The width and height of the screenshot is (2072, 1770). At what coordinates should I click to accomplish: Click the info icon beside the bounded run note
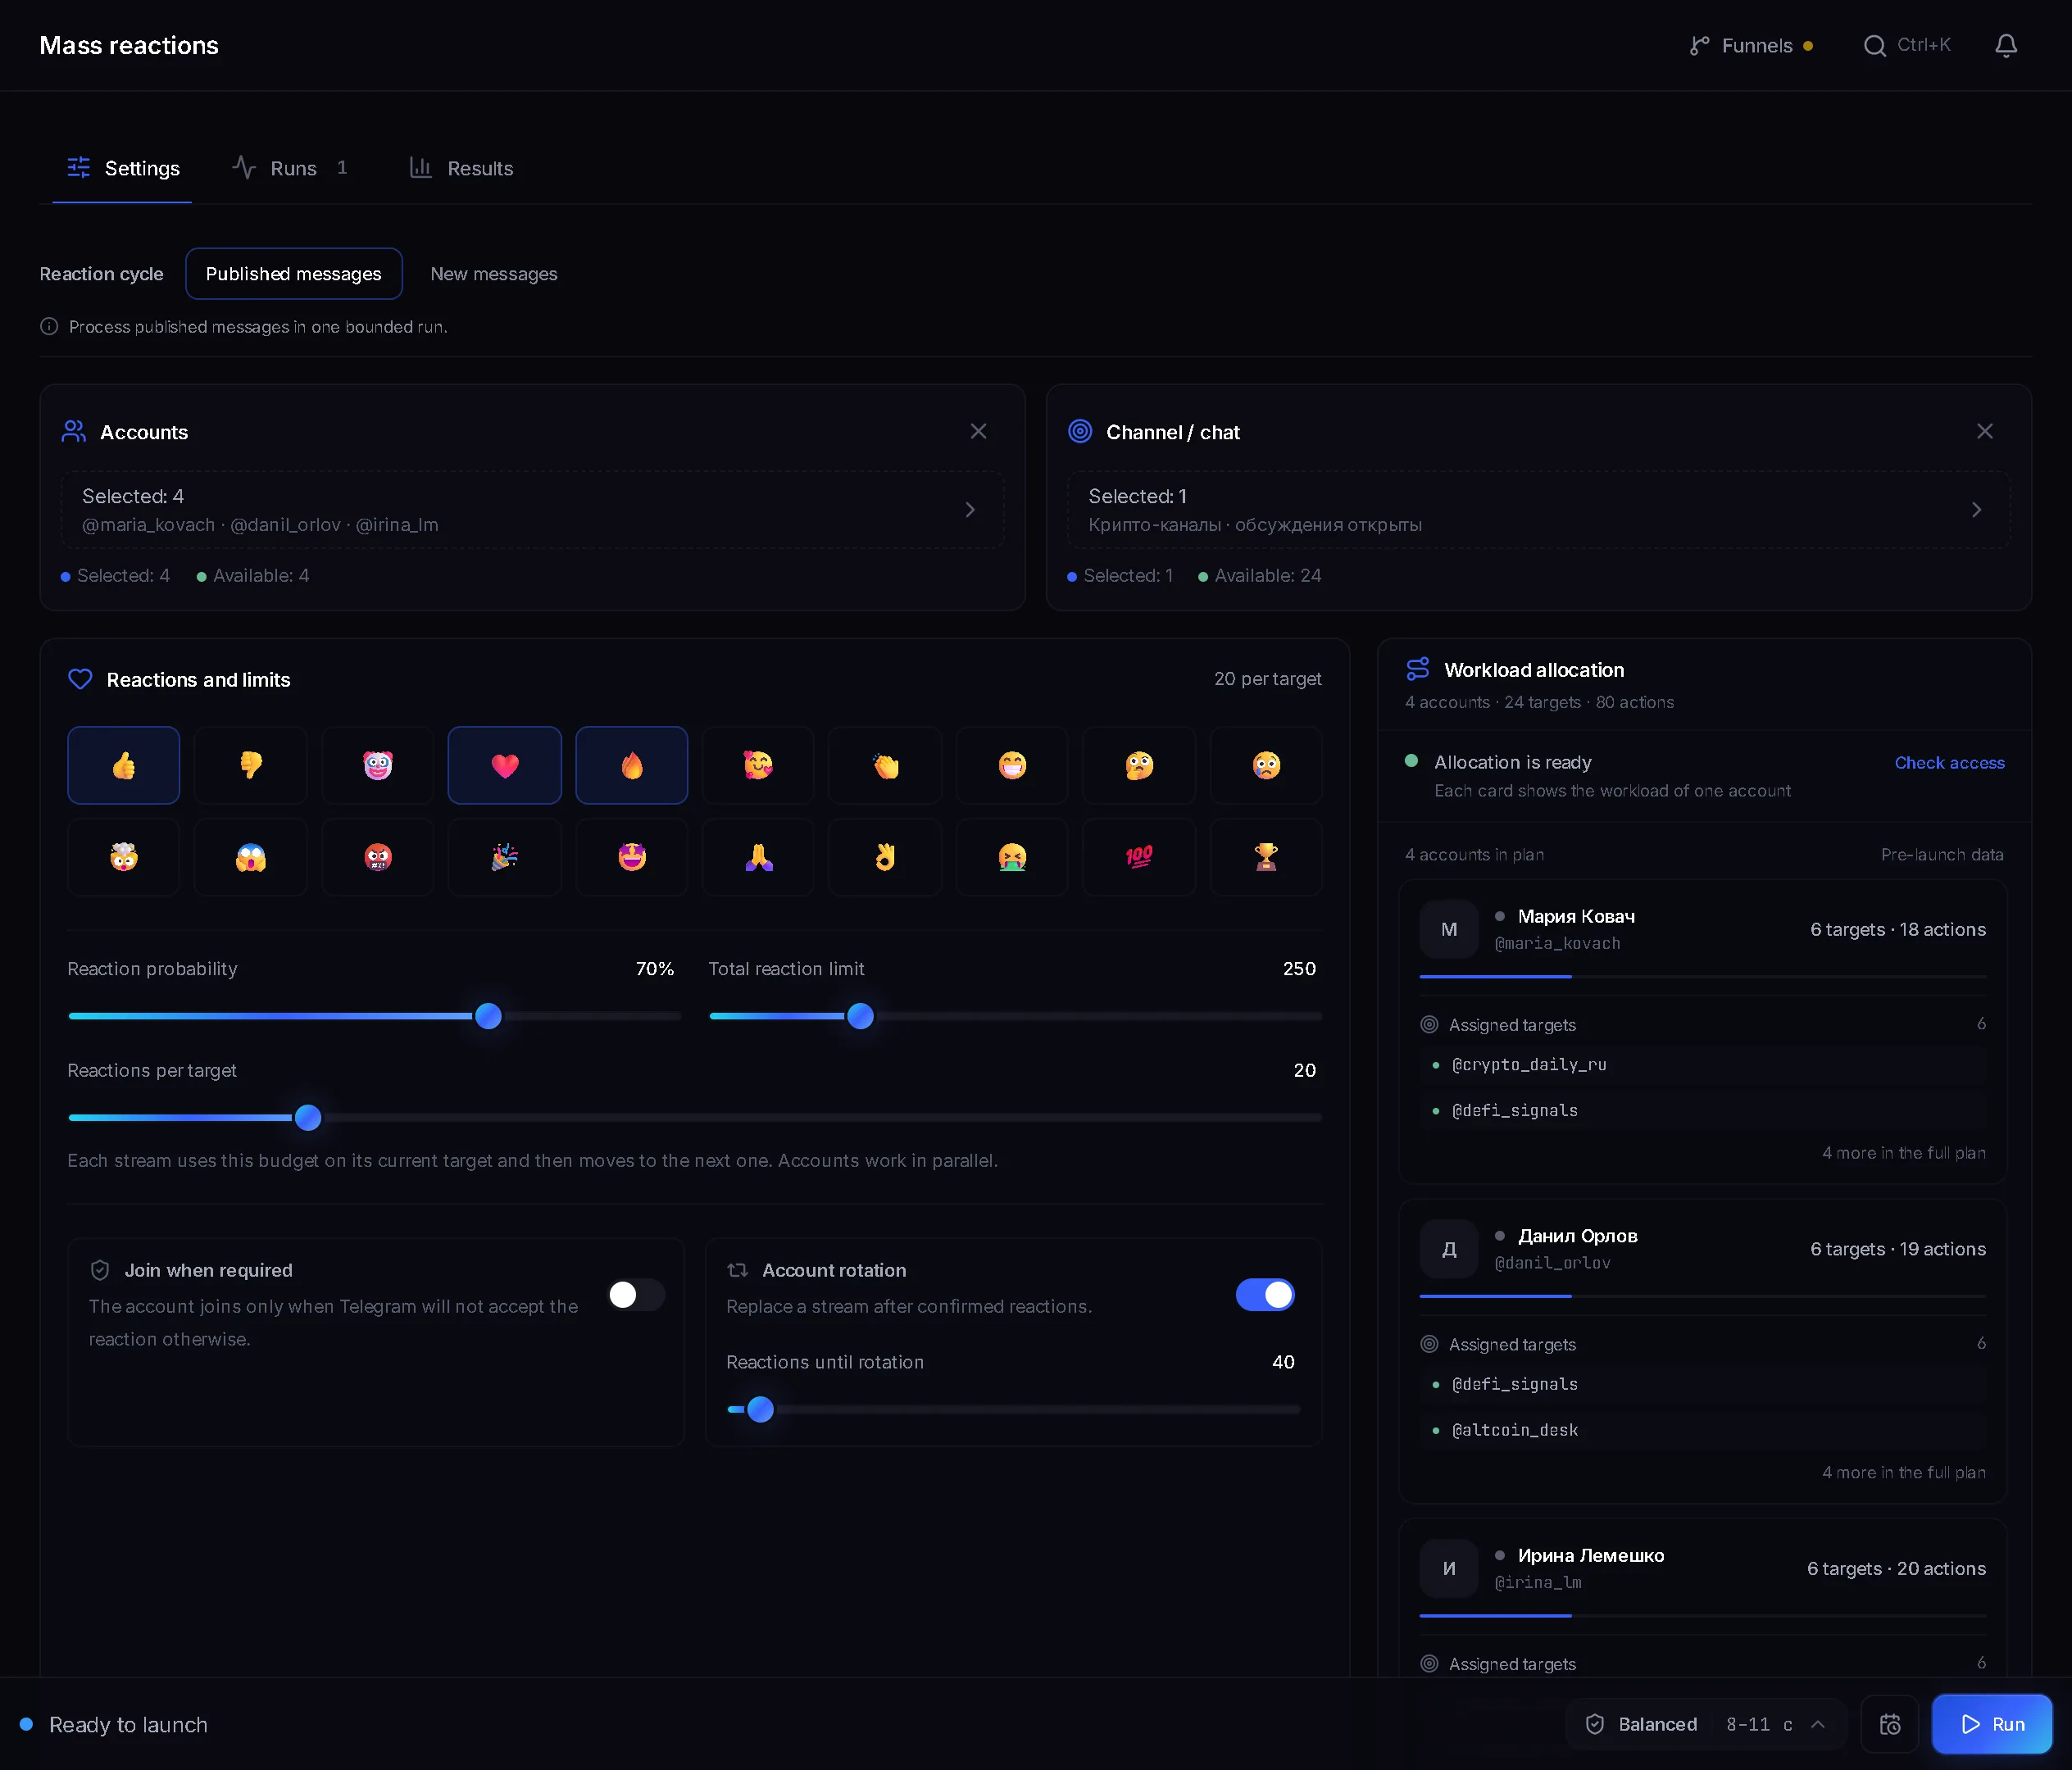click(x=49, y=327)
